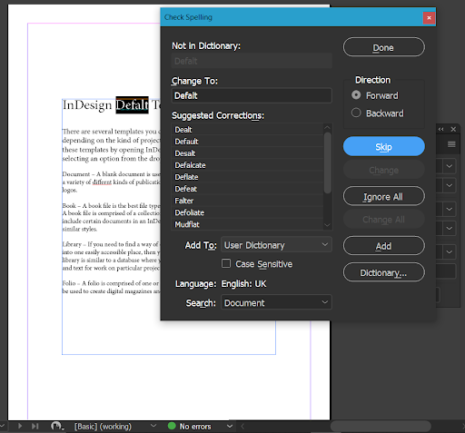Select the Forward direction radio button
Image resolution: width=465 pixels, height=433 pixels.
click(356, 95)
